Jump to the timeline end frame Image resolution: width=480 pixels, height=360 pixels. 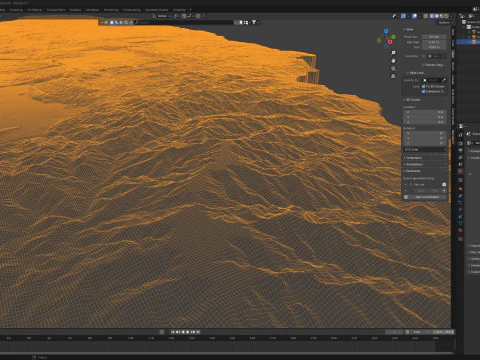198,332
